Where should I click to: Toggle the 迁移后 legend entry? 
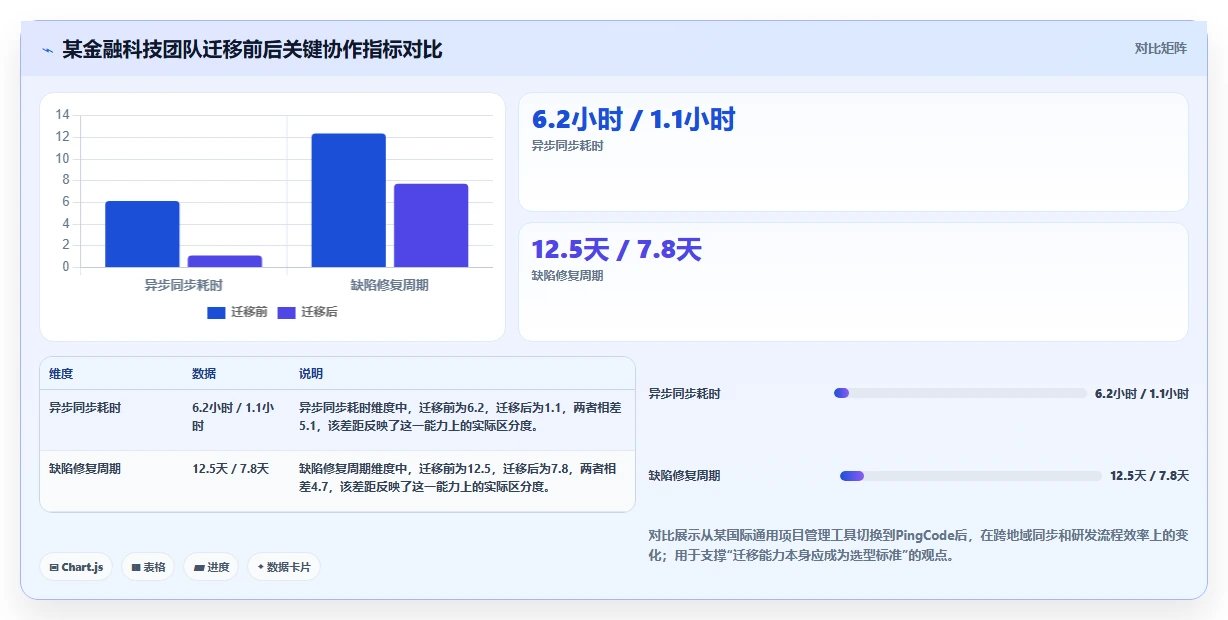tap(307, 312)
